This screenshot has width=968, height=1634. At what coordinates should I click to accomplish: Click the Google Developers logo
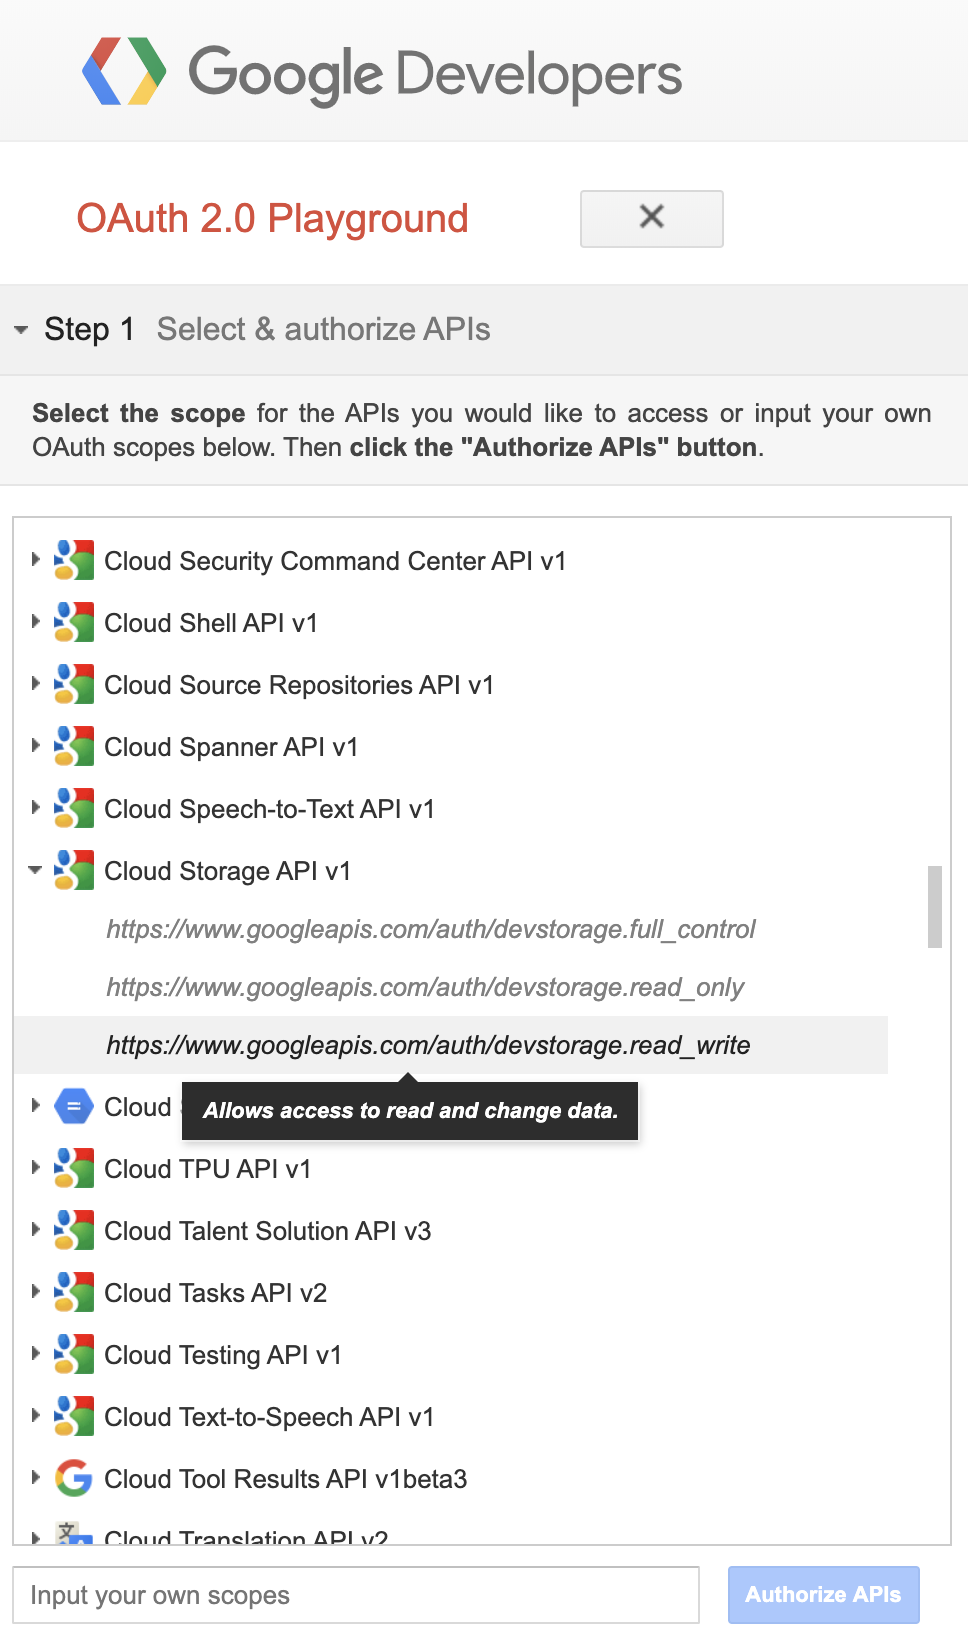383,70
